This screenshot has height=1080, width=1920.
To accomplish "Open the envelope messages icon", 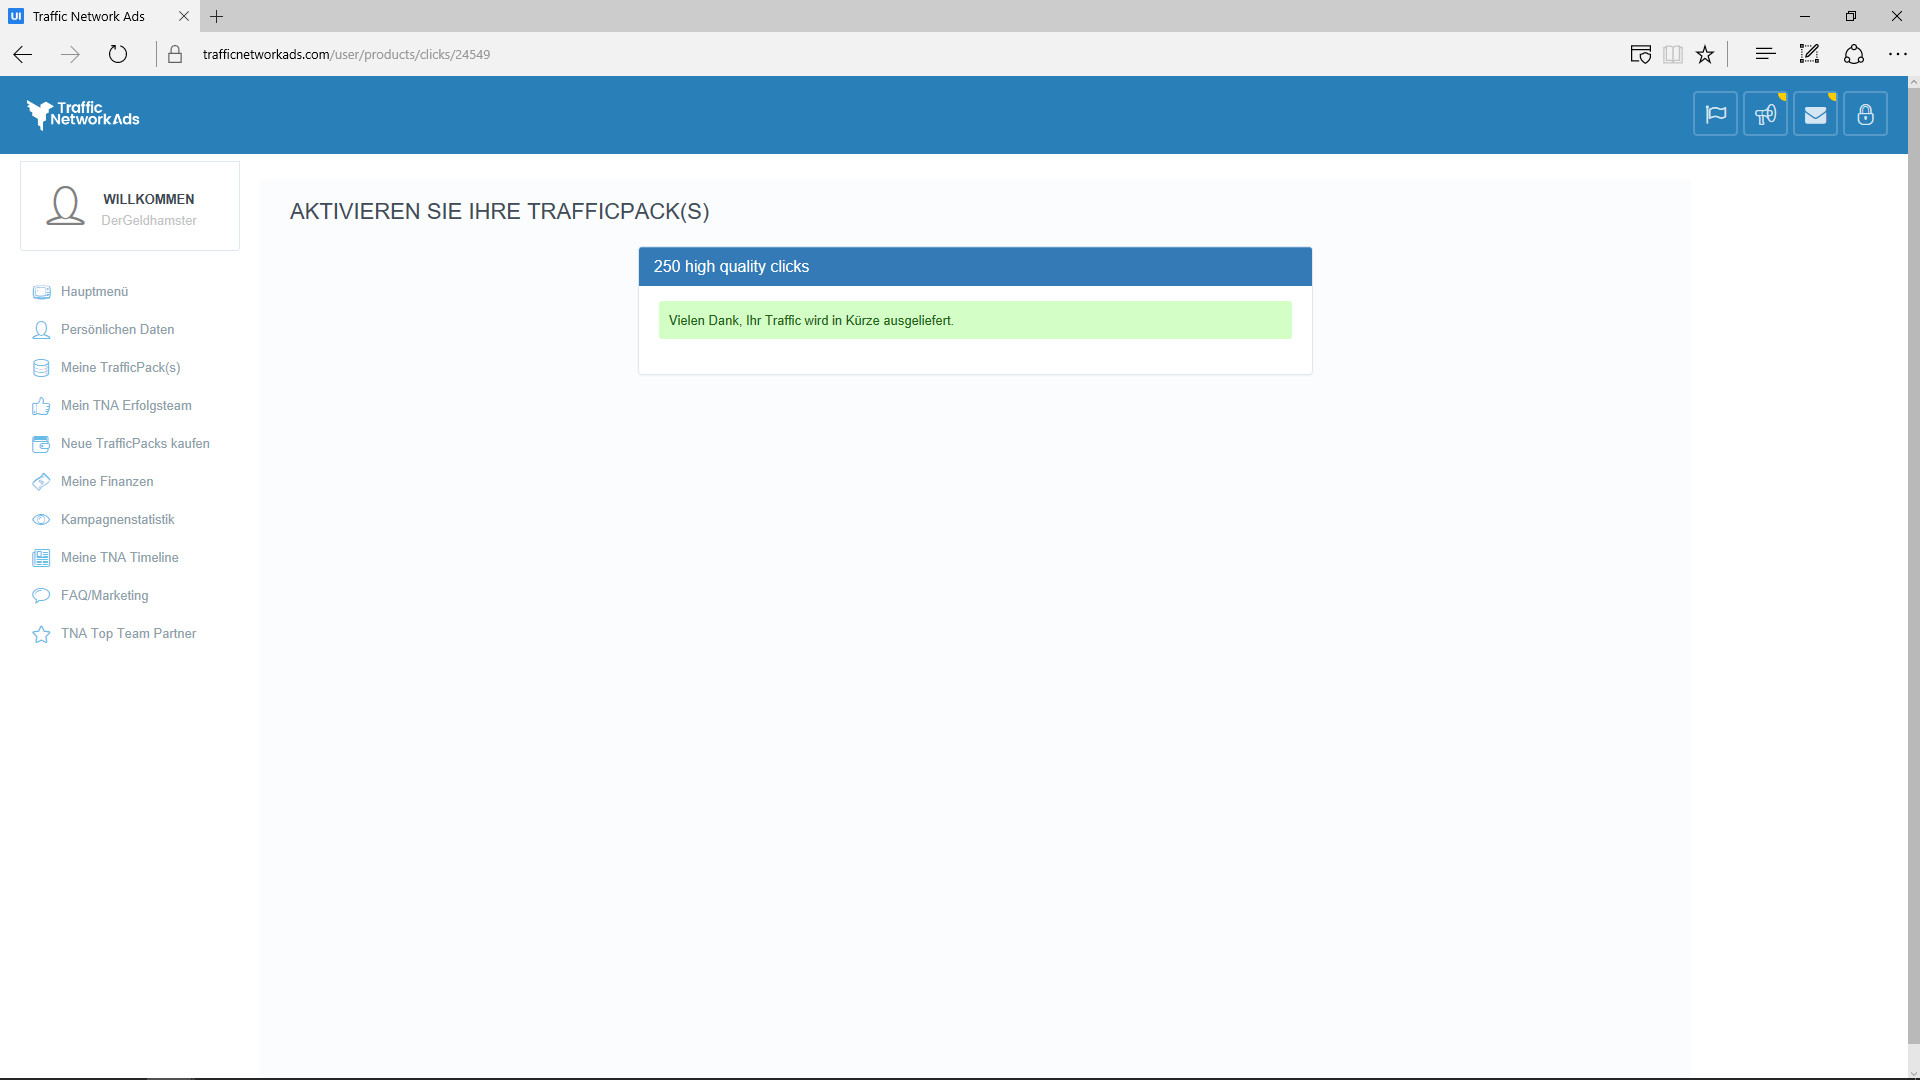I will (1815, 114).
